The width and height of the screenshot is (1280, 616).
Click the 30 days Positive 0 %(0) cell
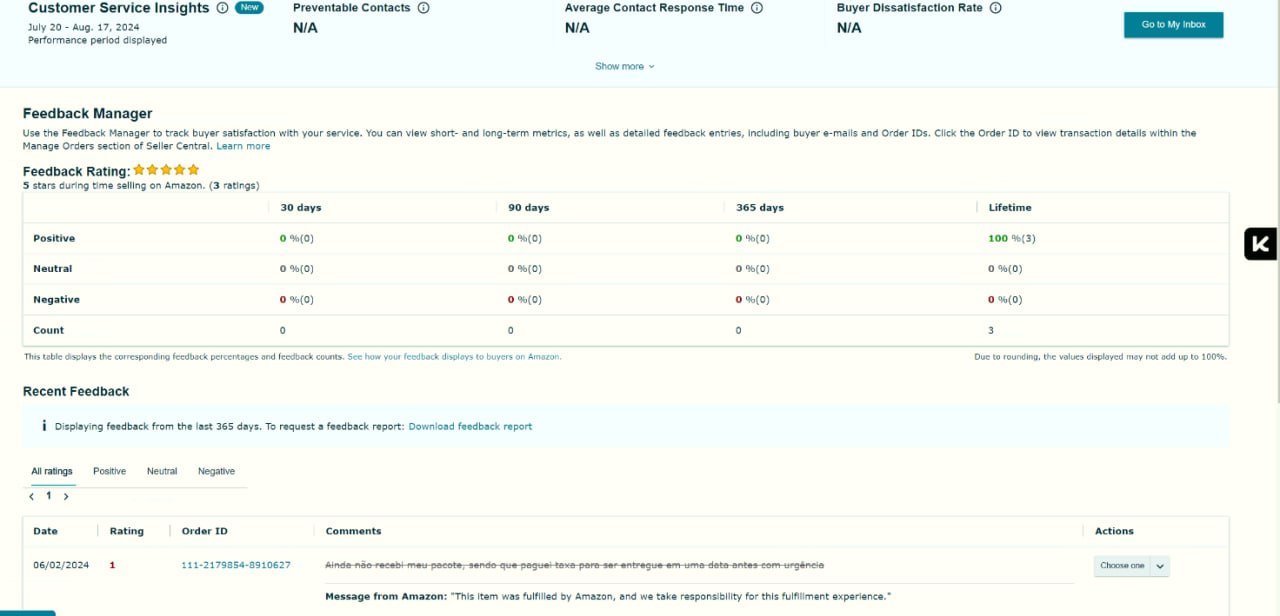[x=297, y=238]
